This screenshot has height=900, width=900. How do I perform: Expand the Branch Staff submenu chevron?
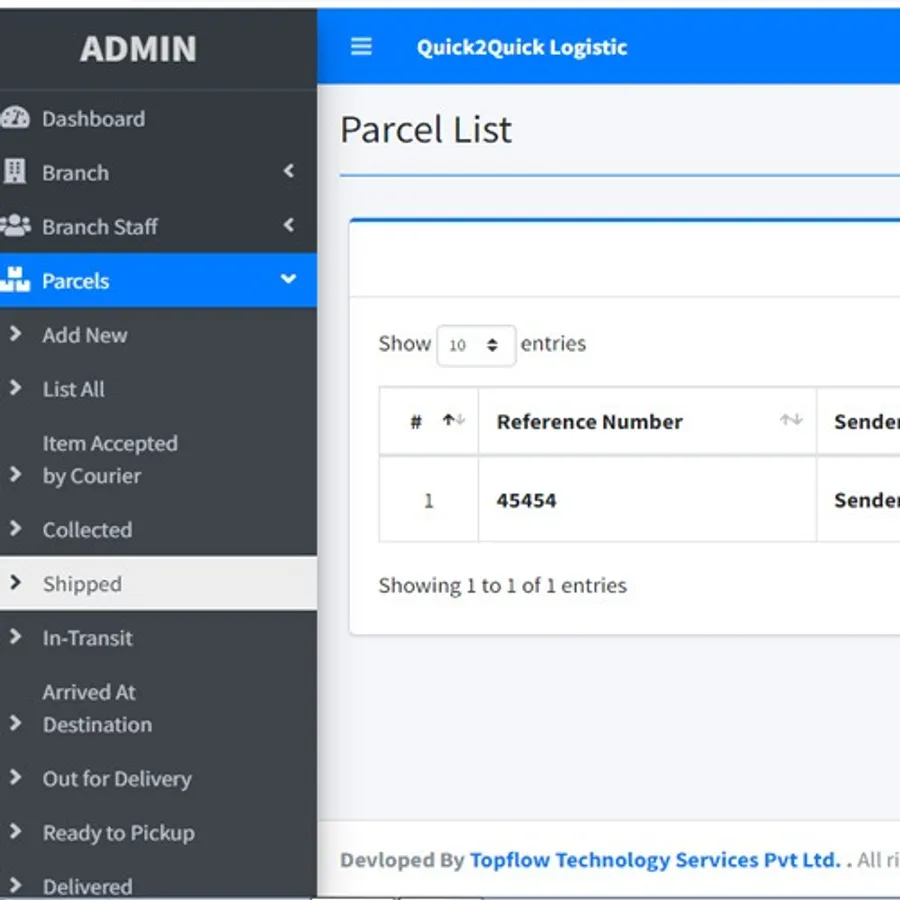(x=288, y=226)
